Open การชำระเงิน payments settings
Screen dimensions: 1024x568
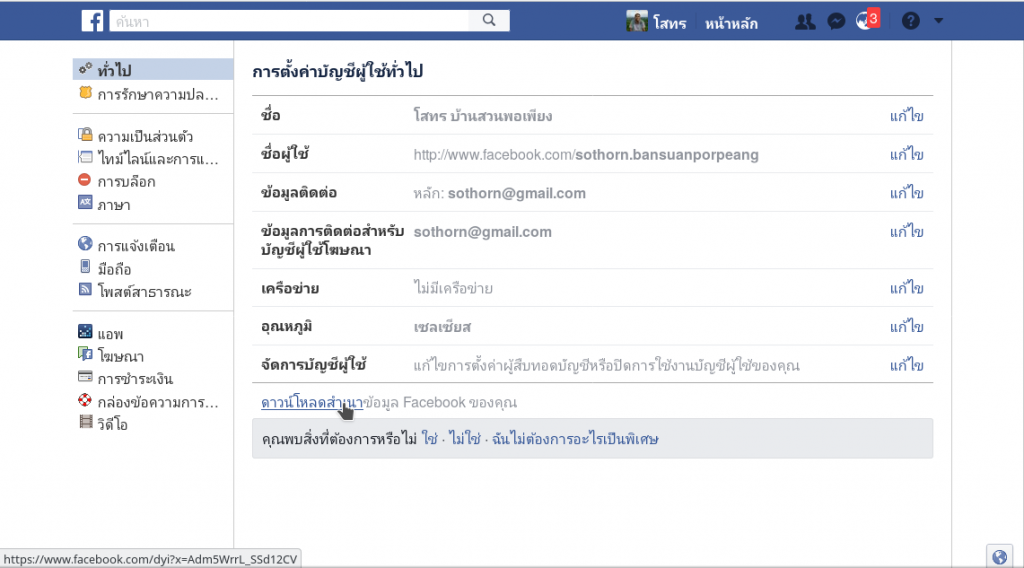point(135,379)
